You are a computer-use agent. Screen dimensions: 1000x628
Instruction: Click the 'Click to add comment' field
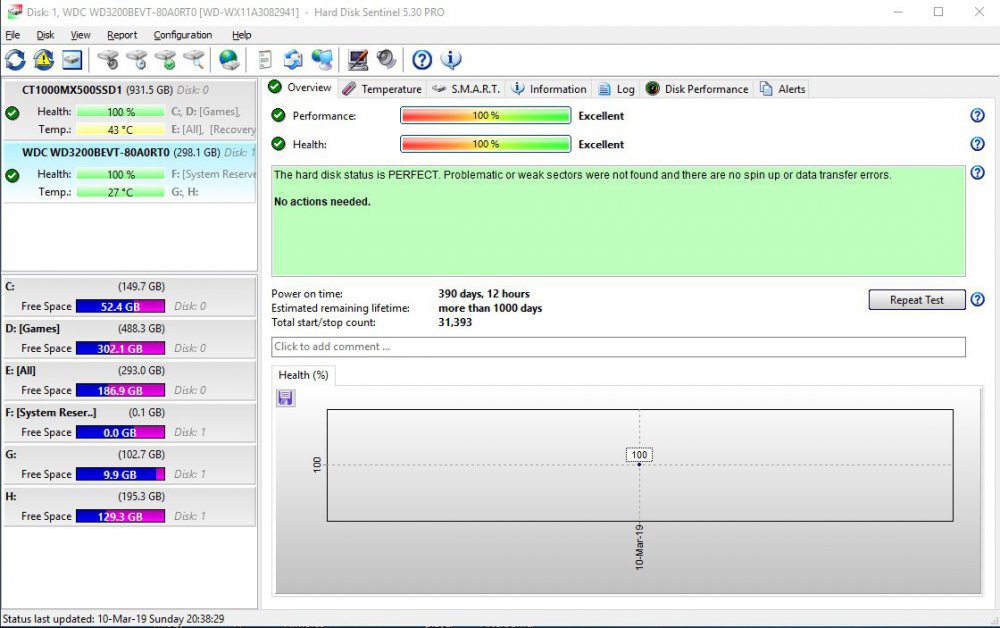[x=618, y=347]
